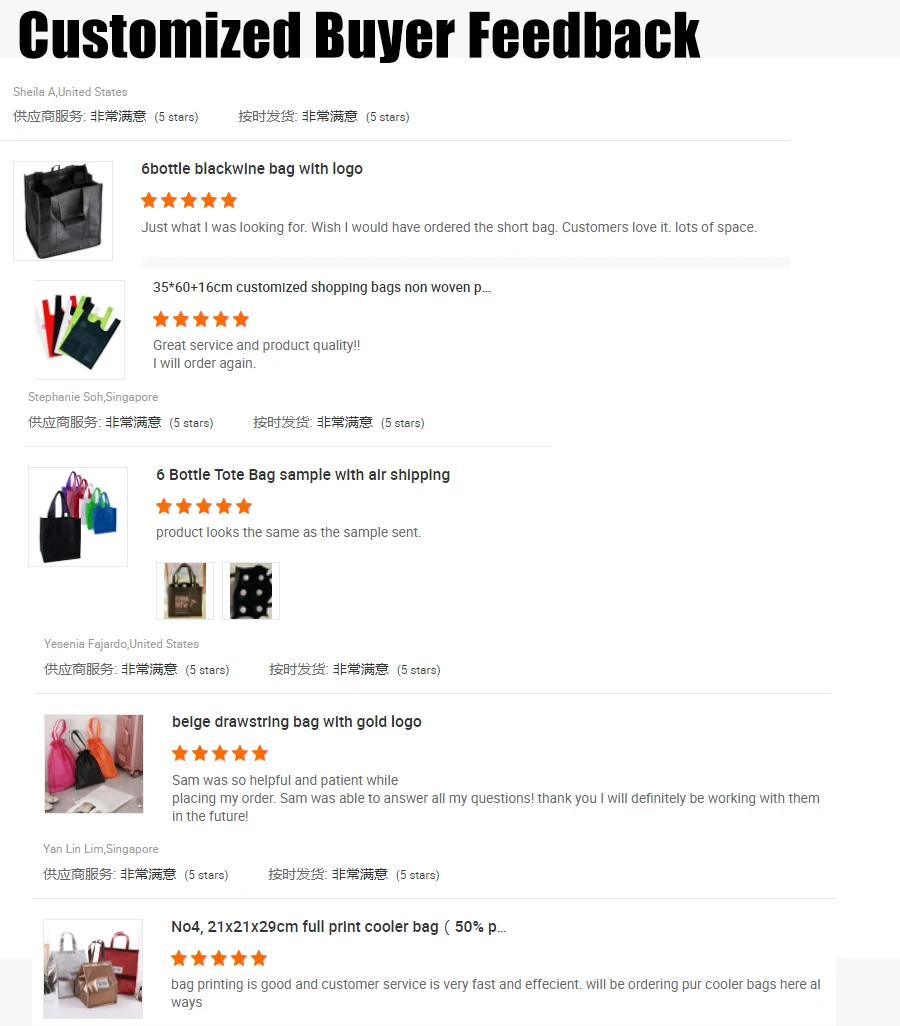
Task: Open the 6bottle blackwine bag thumbnail
Action: 63,211
